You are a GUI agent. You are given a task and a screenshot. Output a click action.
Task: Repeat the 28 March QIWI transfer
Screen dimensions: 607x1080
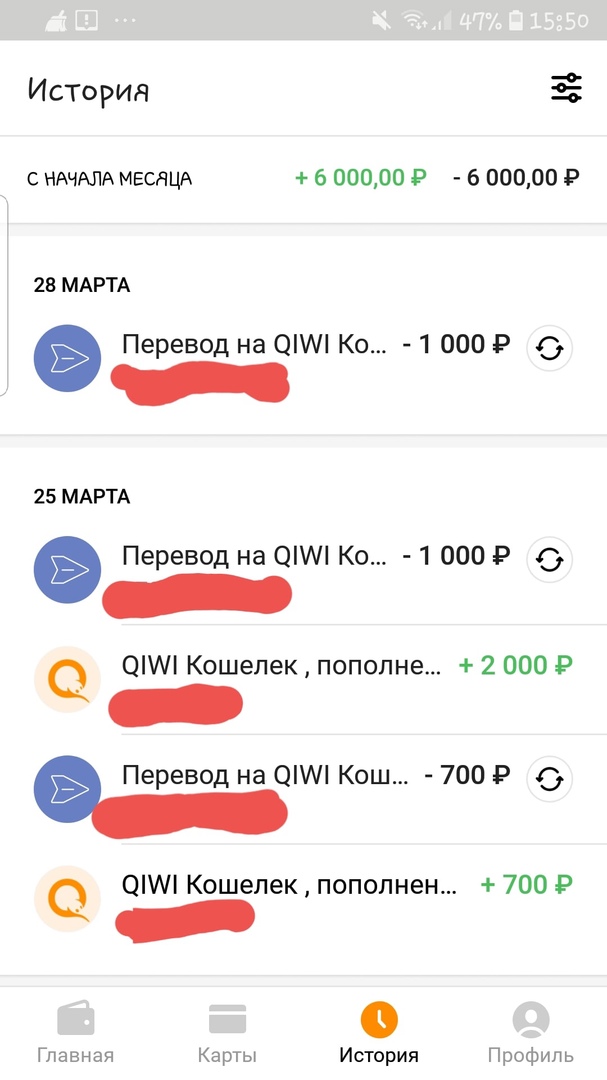pos(549,349)
